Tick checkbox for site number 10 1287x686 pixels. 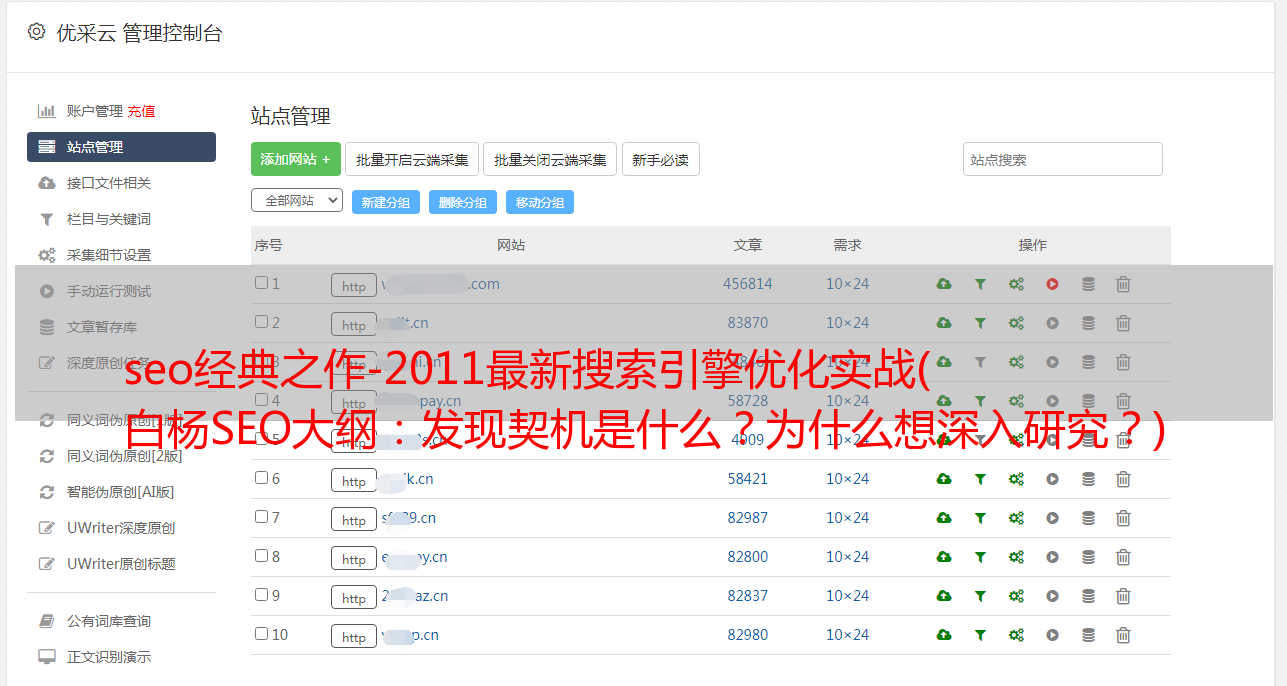(261, 634)
